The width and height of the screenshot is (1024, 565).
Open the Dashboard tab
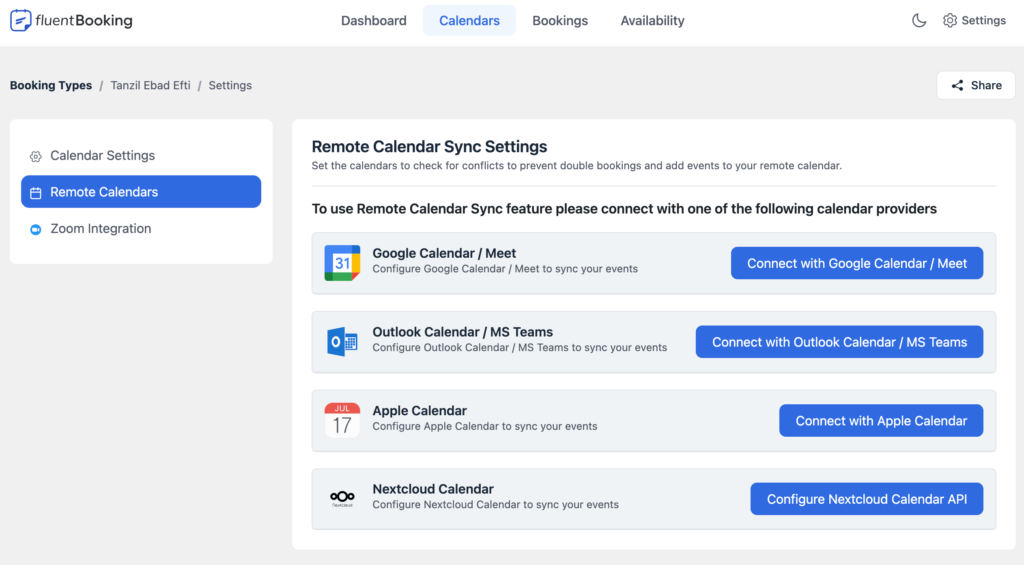click(374, 20)
